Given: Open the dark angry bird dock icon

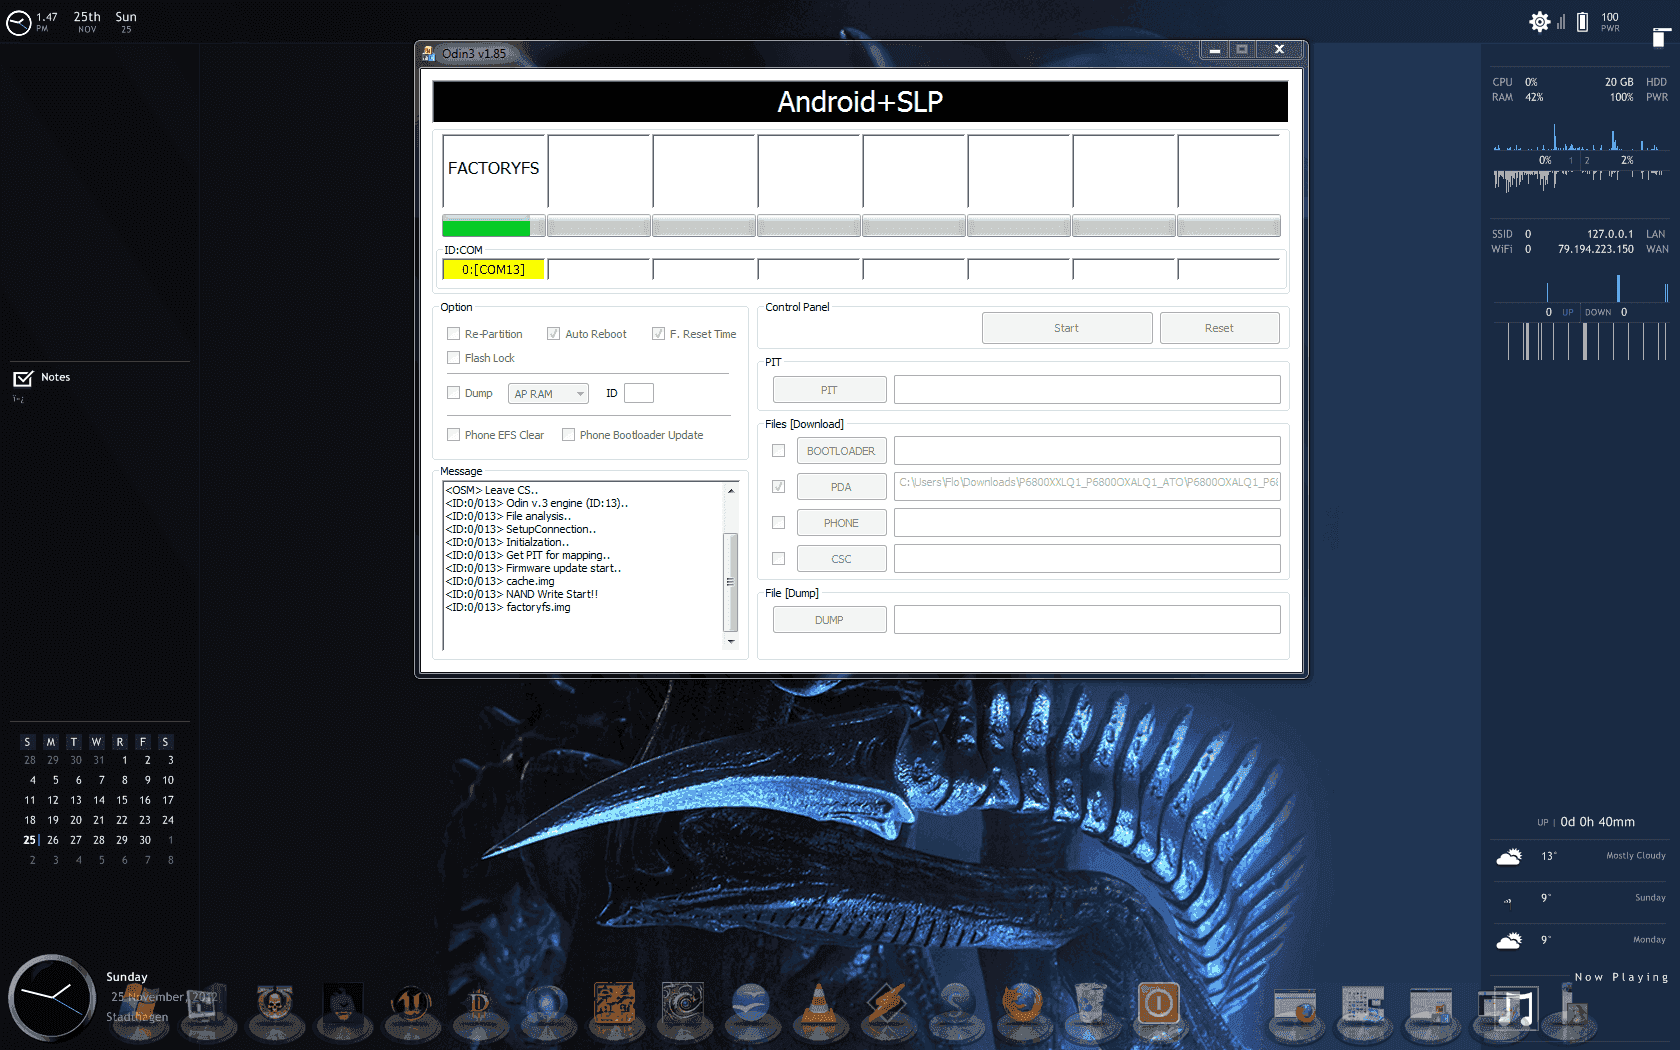Looking at the screenshot, I should [x=343, y=1004].
